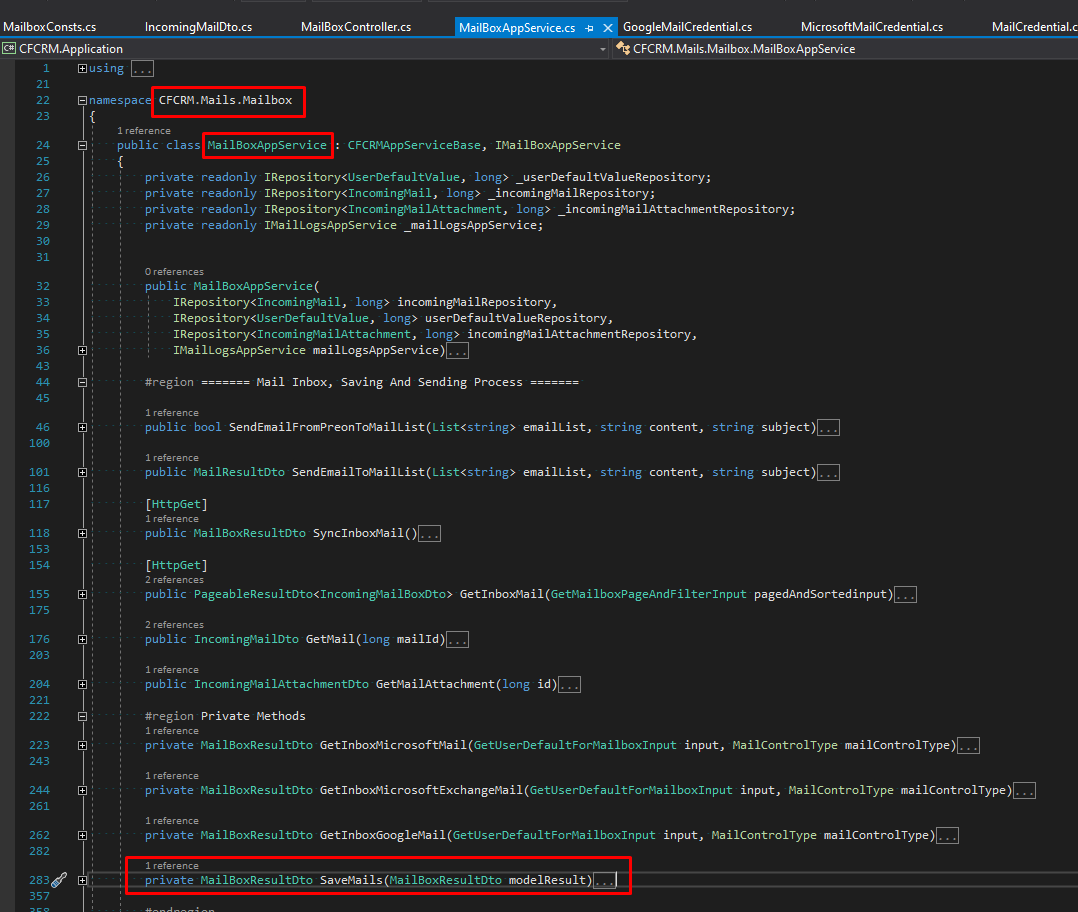
Task: Collapse the Mail Inbox region
Action: (x=82, y=382)
